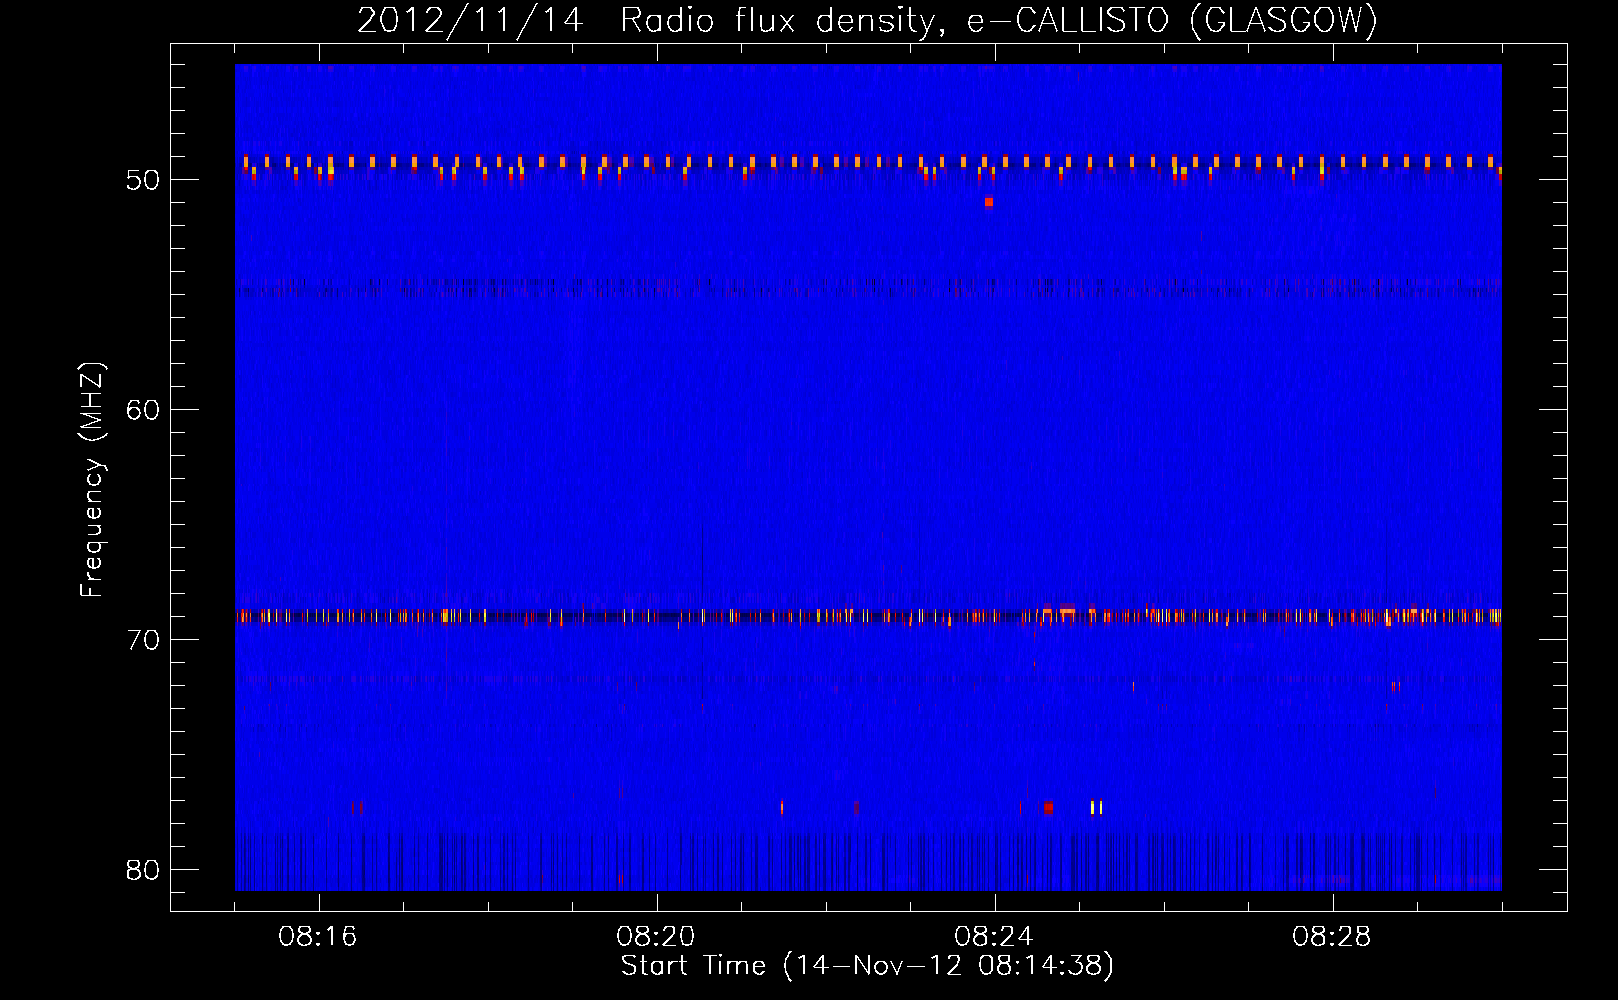This screenshot has width=1618, height=1000.
Task: Click the '60' frequency tick label
Action: [x=143, y=410]
